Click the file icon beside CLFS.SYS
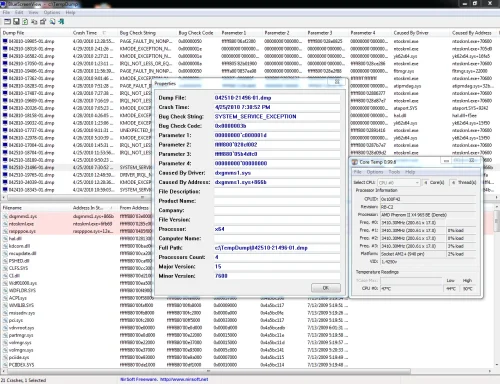Viewport: 500px width, 384px height. tap(5, 268)
